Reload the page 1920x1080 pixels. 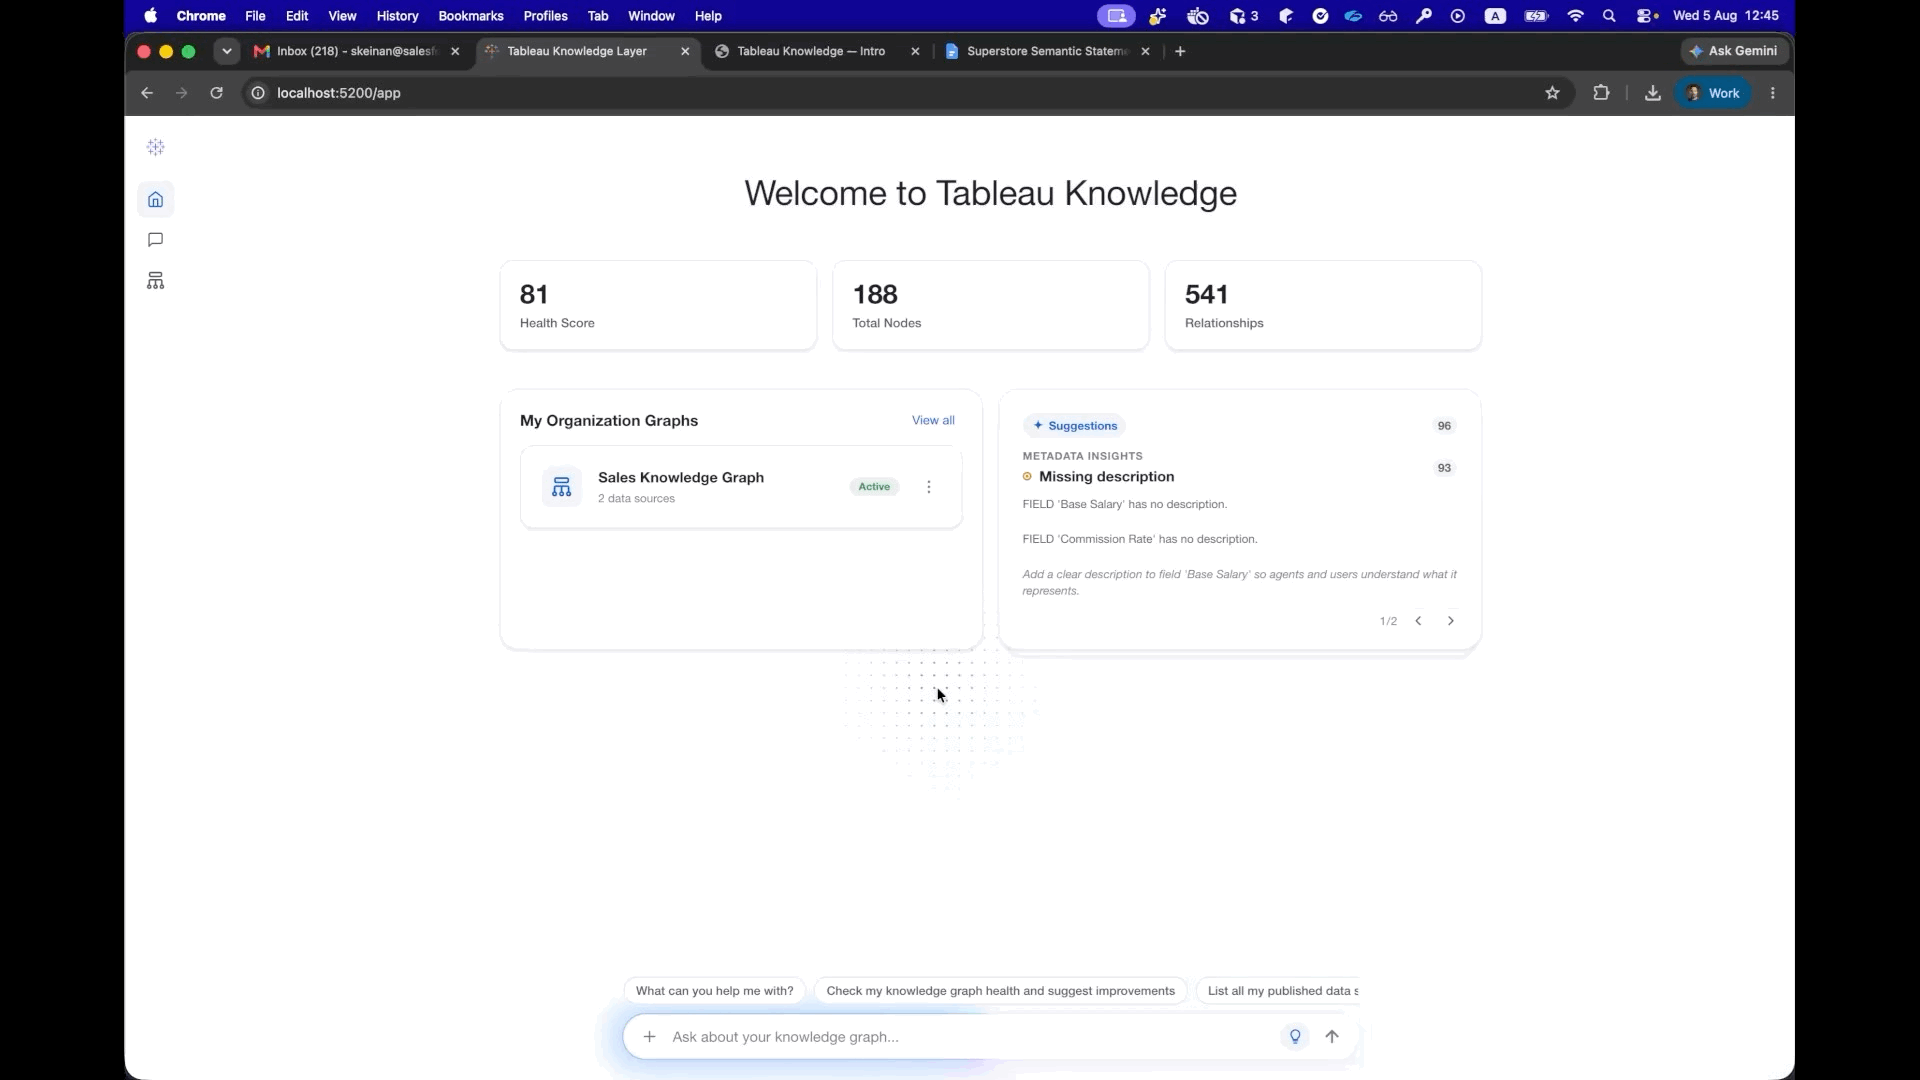point(216,93)
